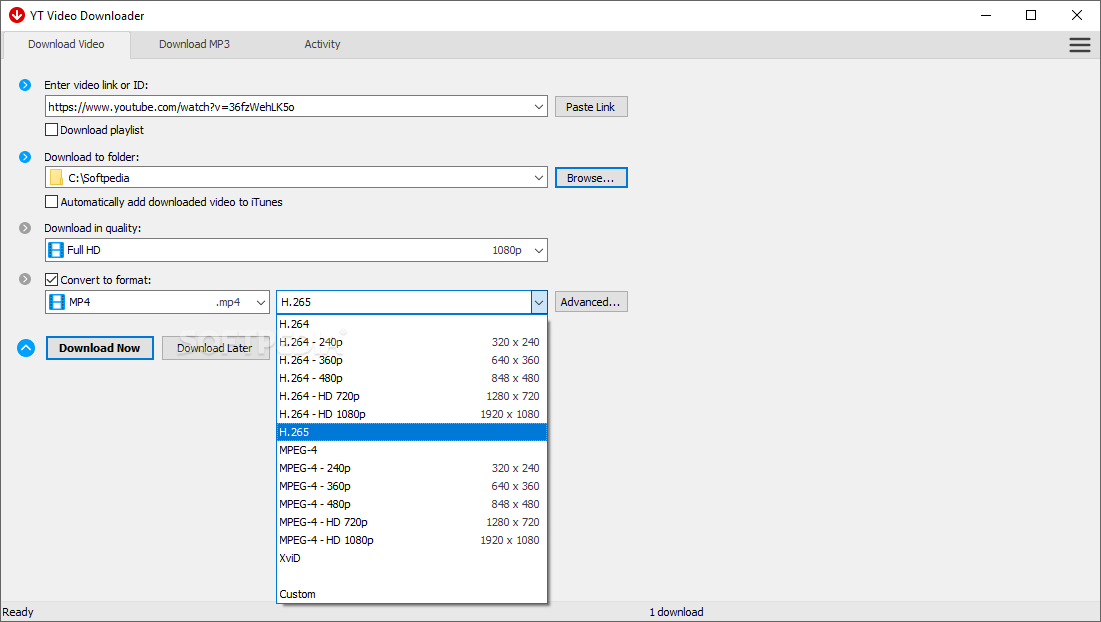Select H.264 - HD 1080p option

[x=411, y=414]
